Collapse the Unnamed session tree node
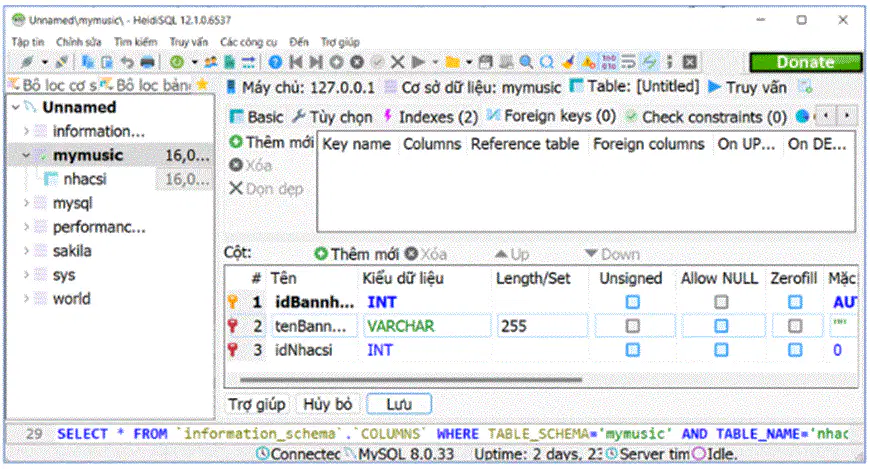The width and height of the screenshot is (870, 469). coord(16,107)
